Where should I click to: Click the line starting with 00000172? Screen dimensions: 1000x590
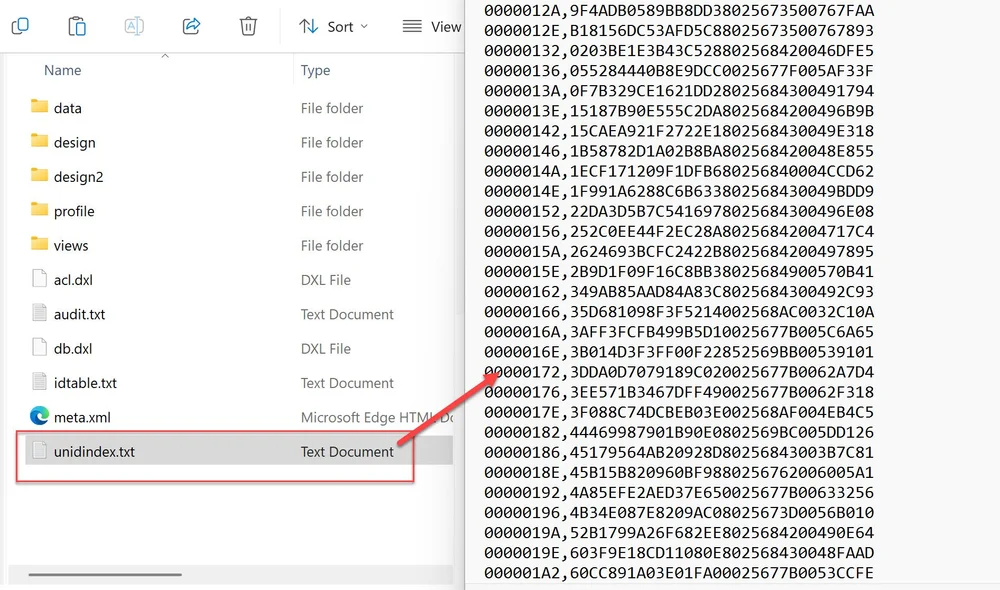[679, 372]
